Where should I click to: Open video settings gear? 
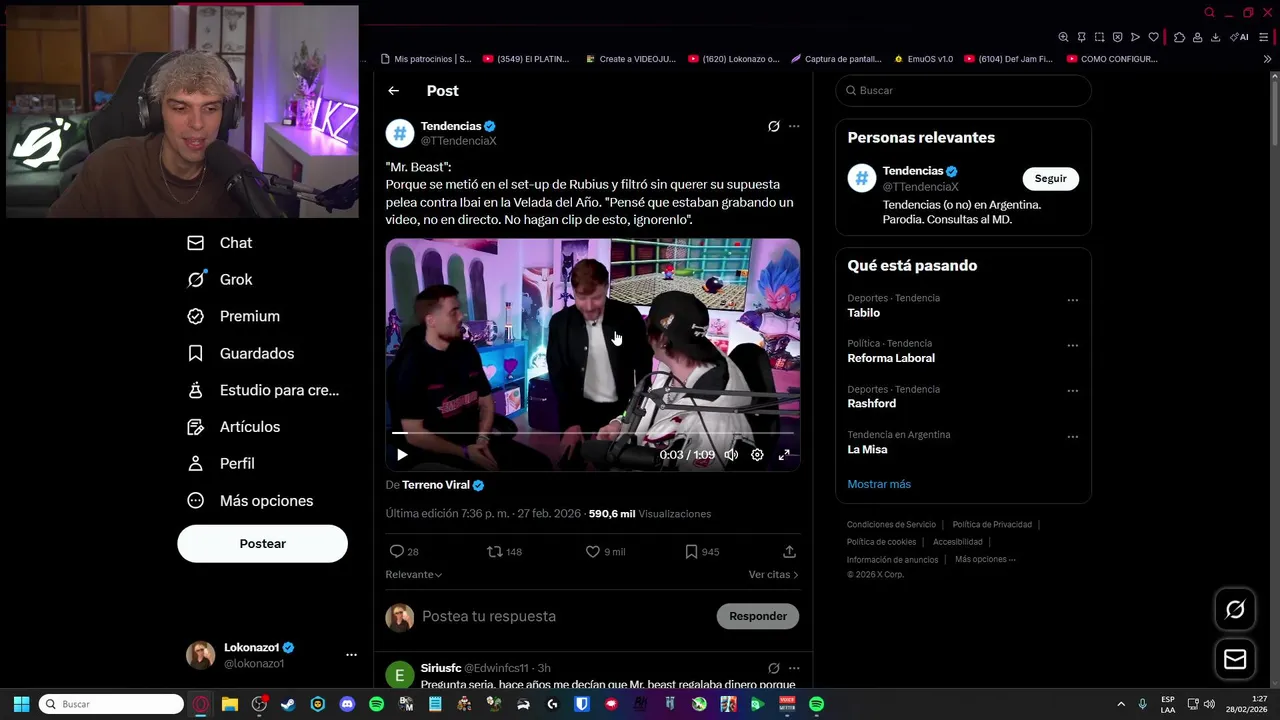[x=757, y=455]
